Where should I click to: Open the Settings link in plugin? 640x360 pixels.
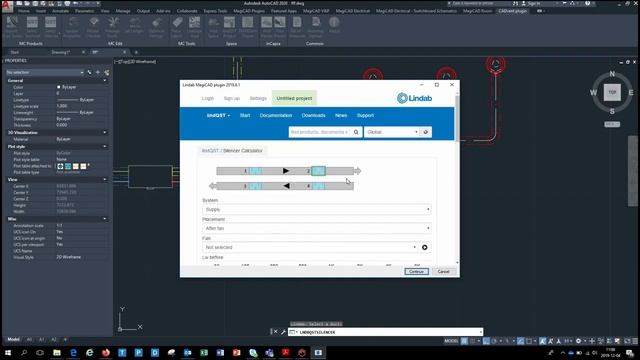[x=258, y=98]
